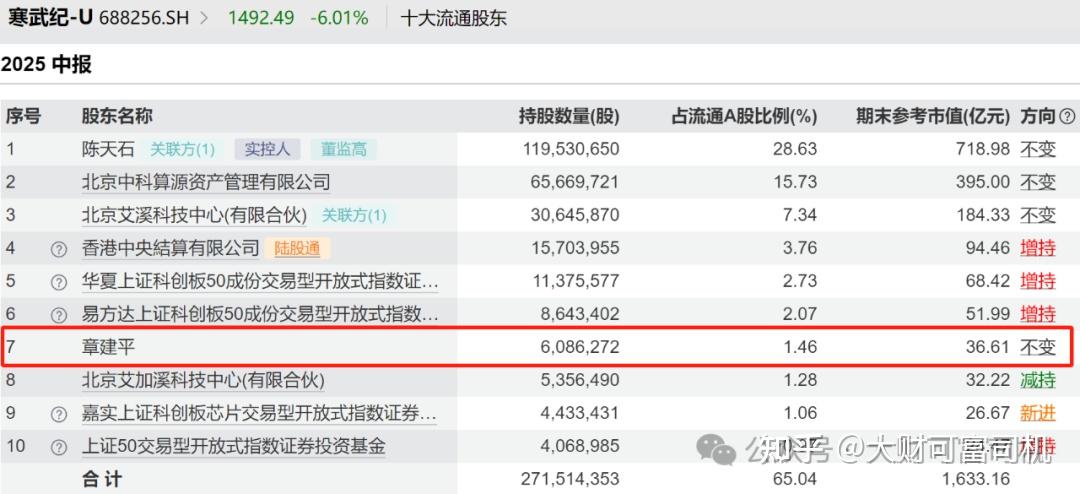
Task: Click stock price 1492.49
Action: coord(260,18)
